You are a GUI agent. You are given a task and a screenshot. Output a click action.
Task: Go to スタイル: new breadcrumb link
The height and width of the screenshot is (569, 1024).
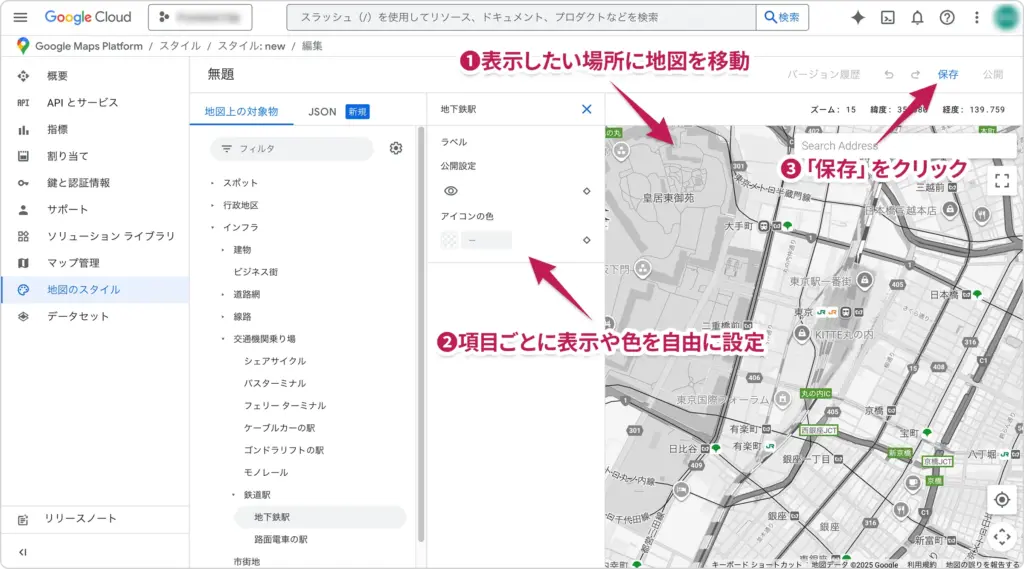tap(251, 46)
